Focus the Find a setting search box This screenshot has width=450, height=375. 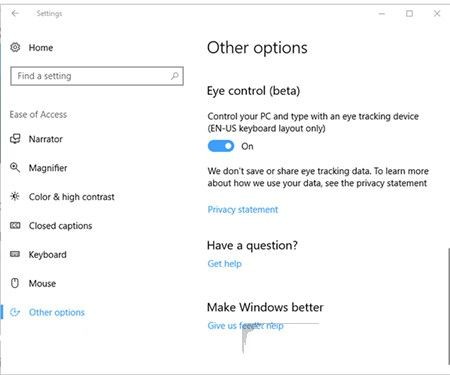click(x=97, y=76)
